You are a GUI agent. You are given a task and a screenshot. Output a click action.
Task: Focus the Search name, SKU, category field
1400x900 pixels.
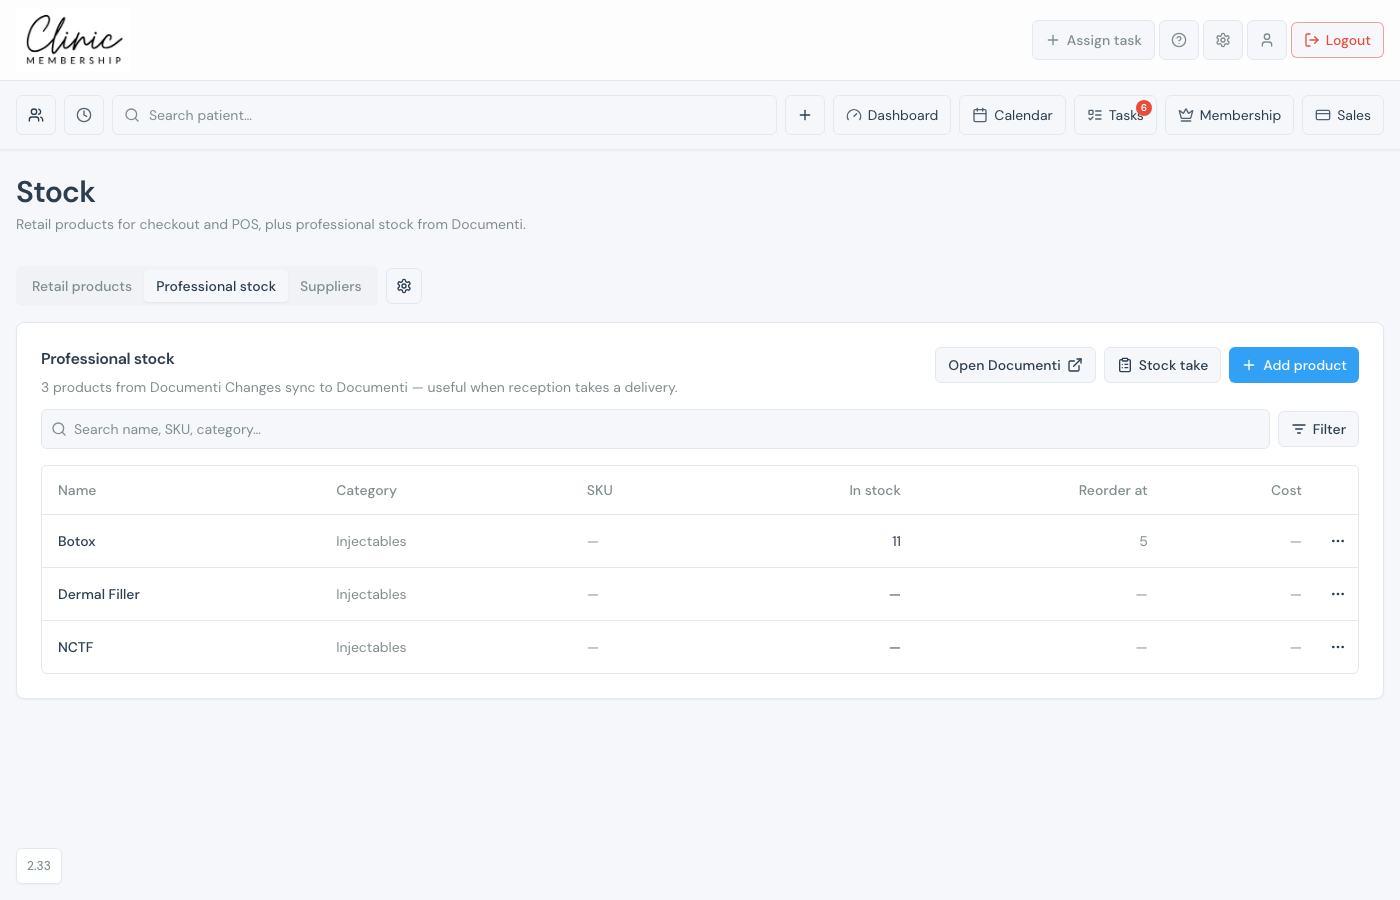(x=655, y=429)
